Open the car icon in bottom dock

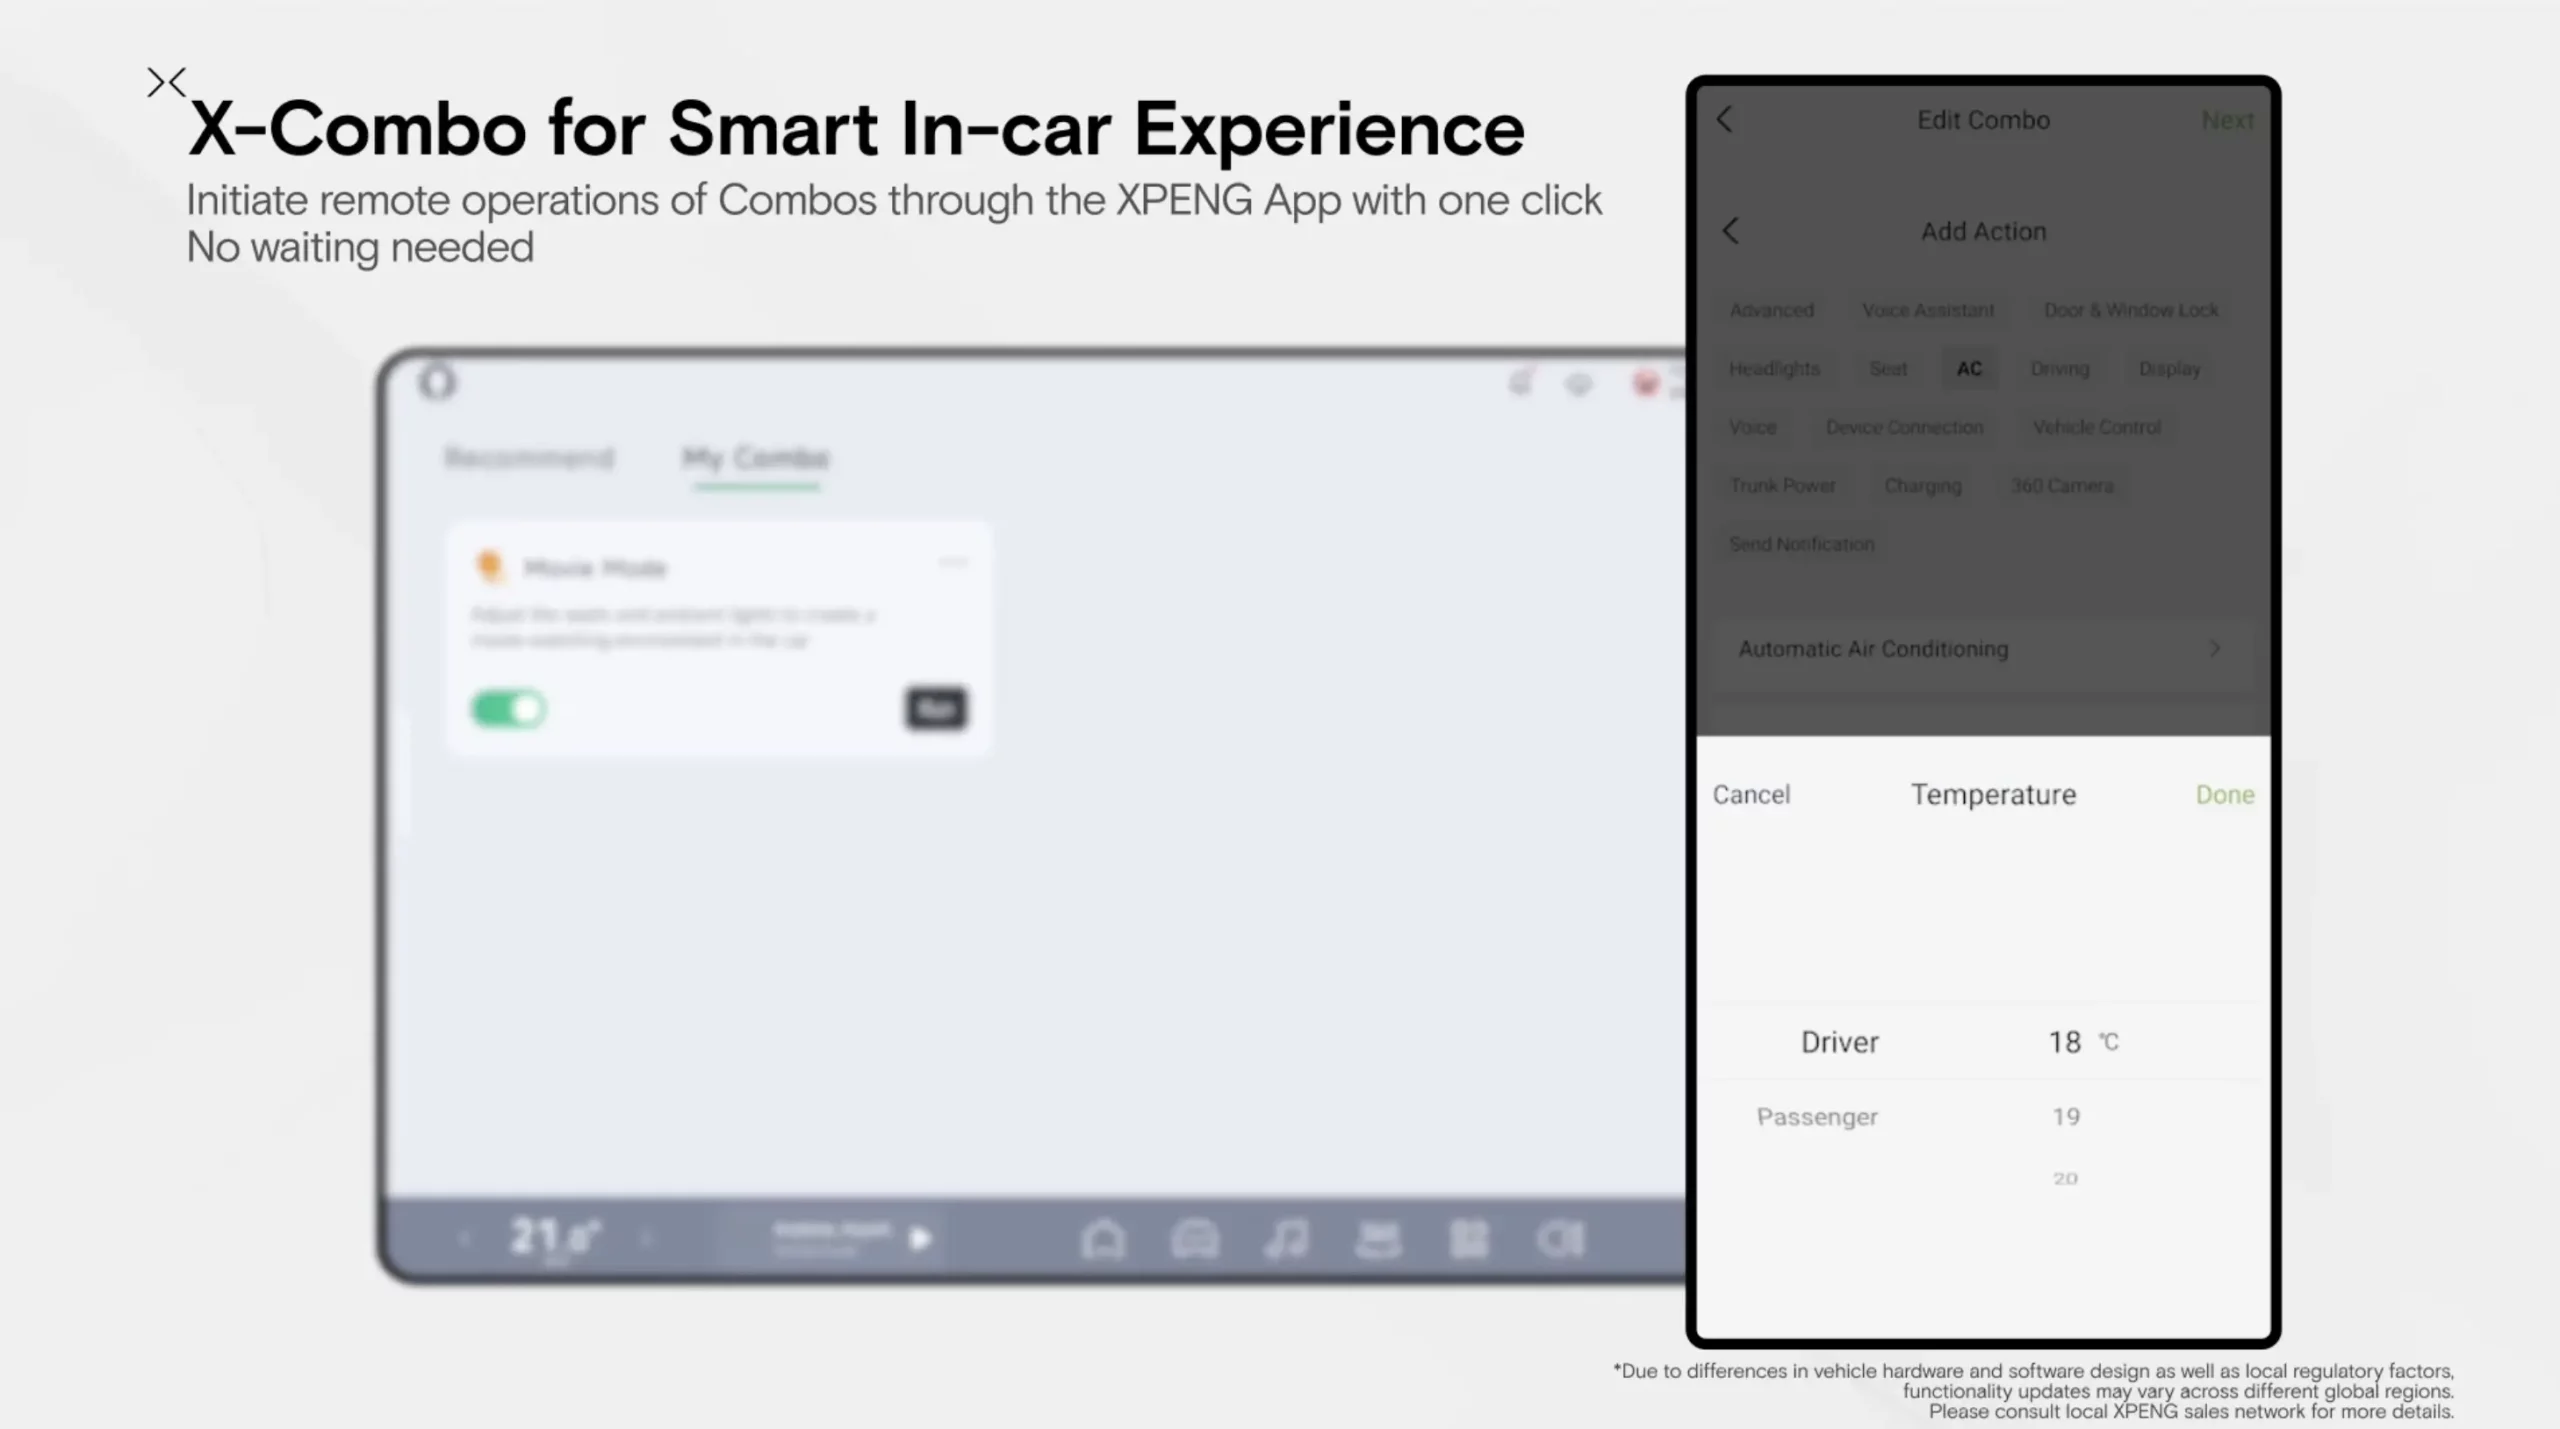pos(1195,1240)
